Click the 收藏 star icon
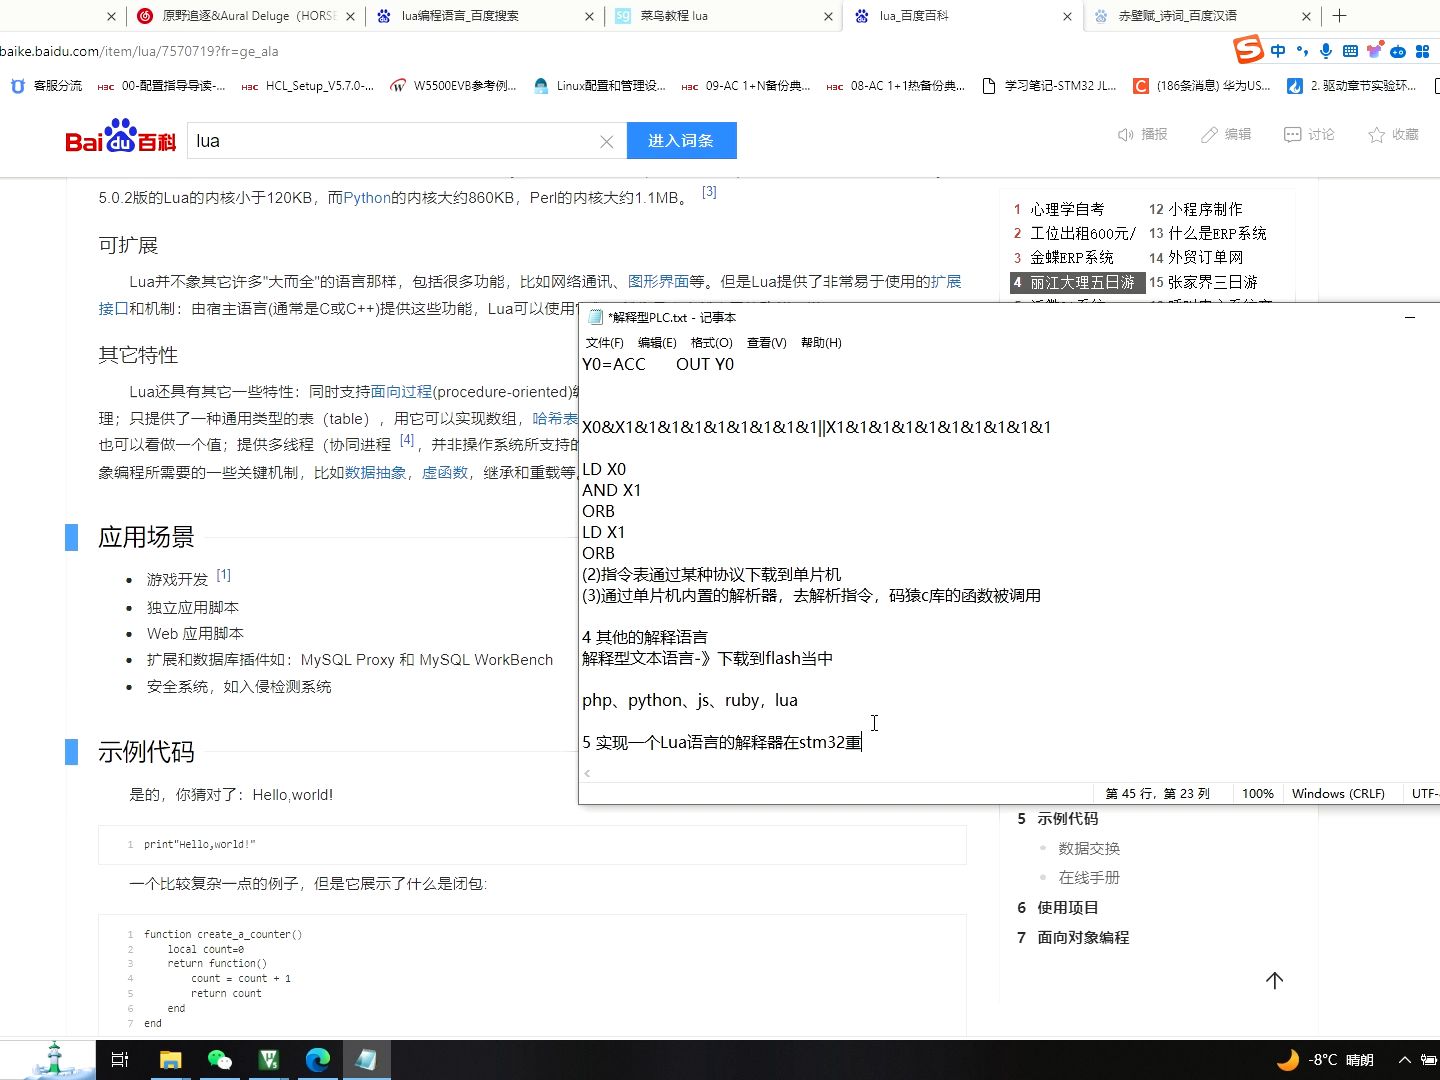This screenshot has height=1080, width=1440. click(x=1377, y=135)
